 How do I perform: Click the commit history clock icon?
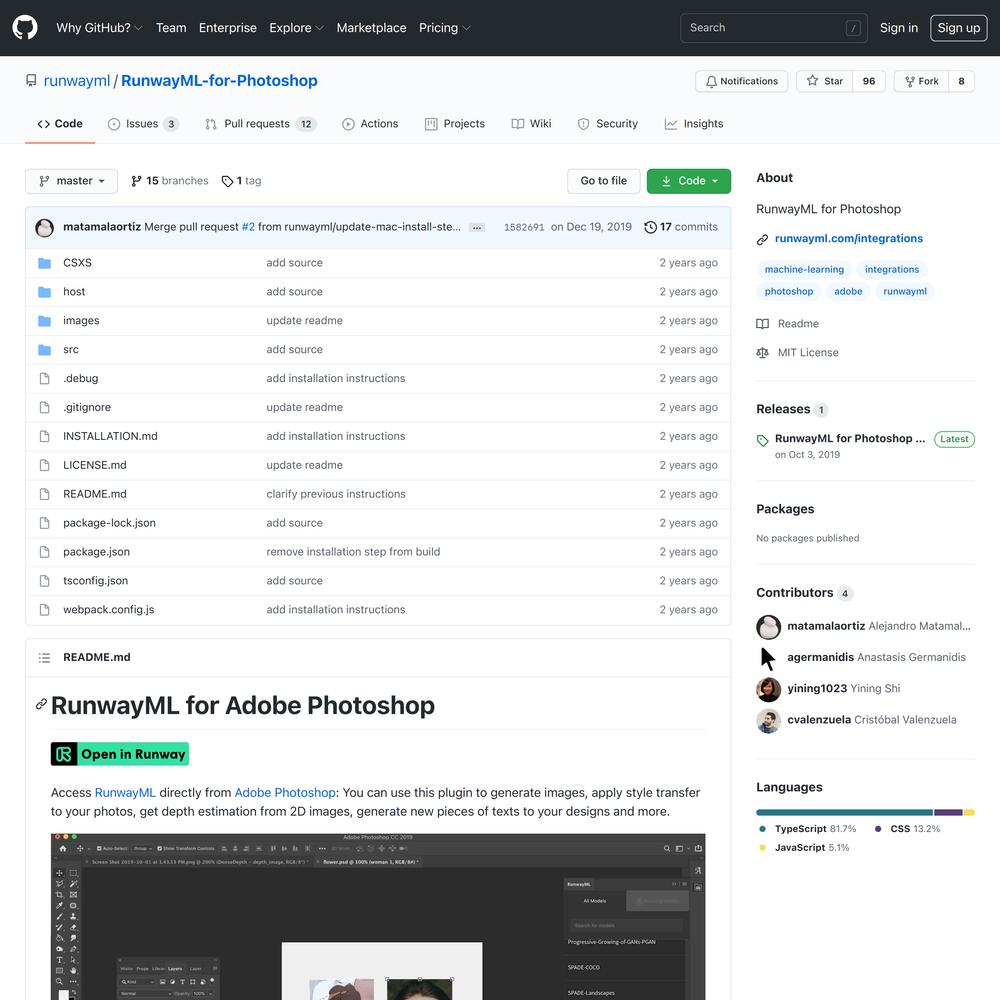click(650, 227)
